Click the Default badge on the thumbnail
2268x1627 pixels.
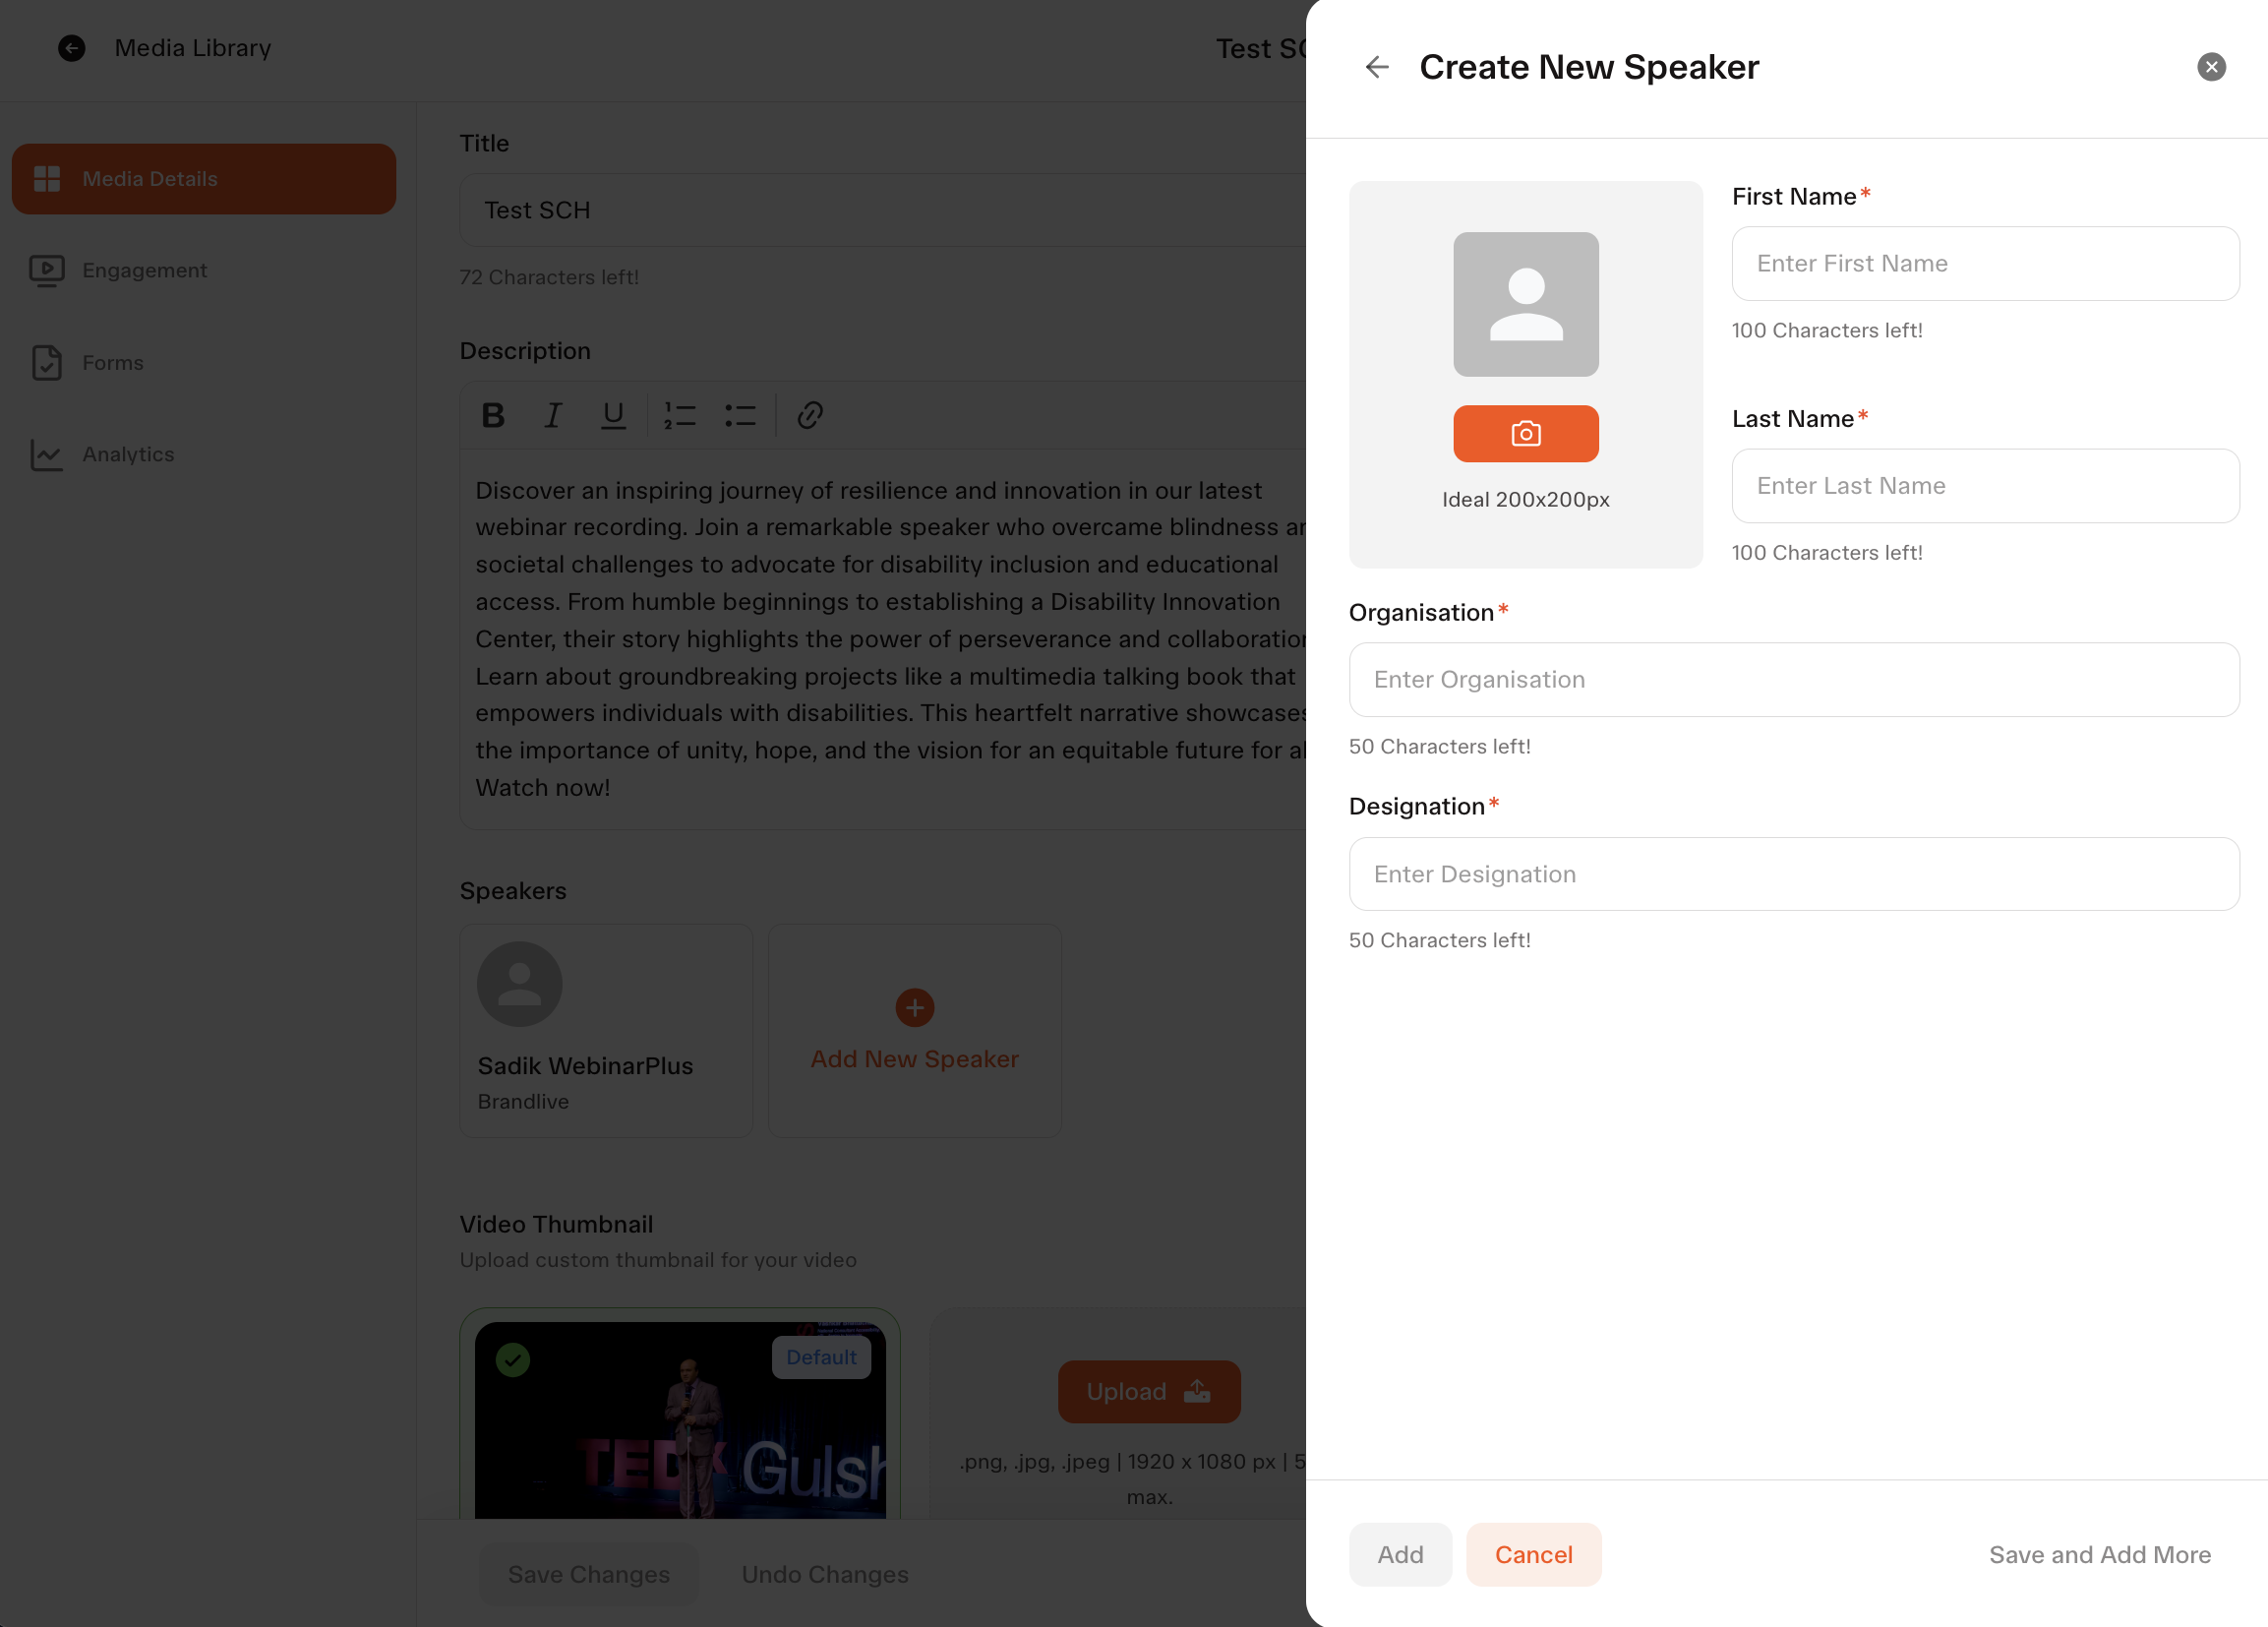(821, 1357)
